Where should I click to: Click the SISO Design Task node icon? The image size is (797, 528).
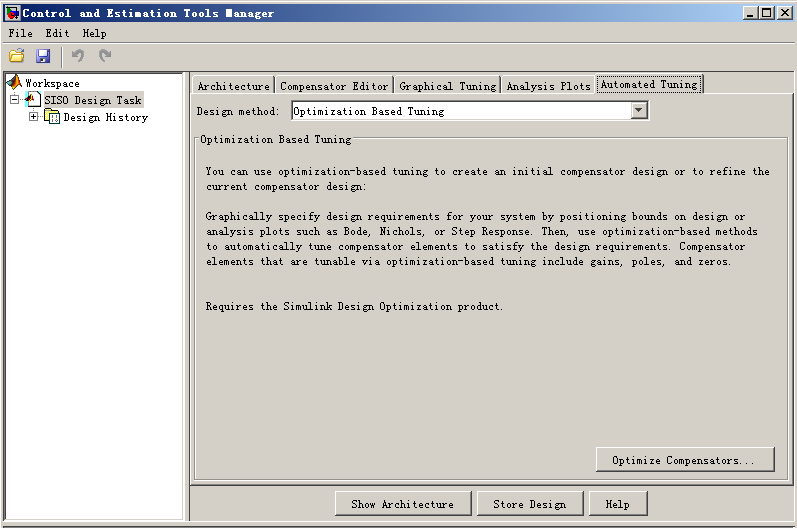pyautogui.click(x=33, y=100)
